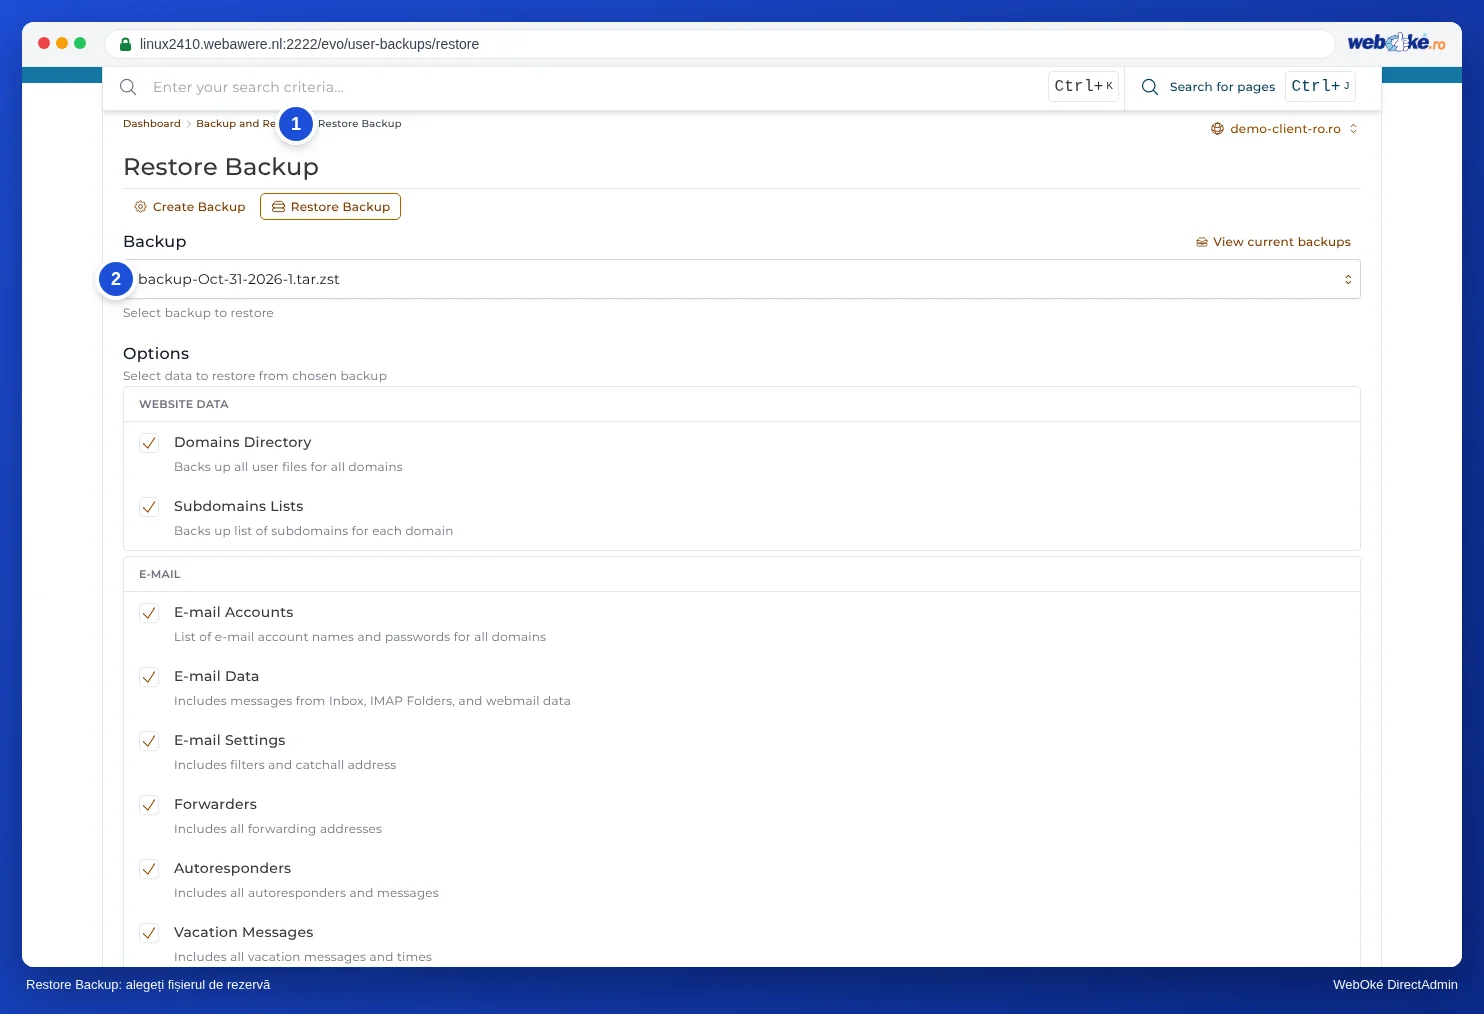Image resolution: width=1484 pixels, height=1014 pixels.
Task: Click the Ctrl+K shortcut badge
Action: tap(1083, 86)
